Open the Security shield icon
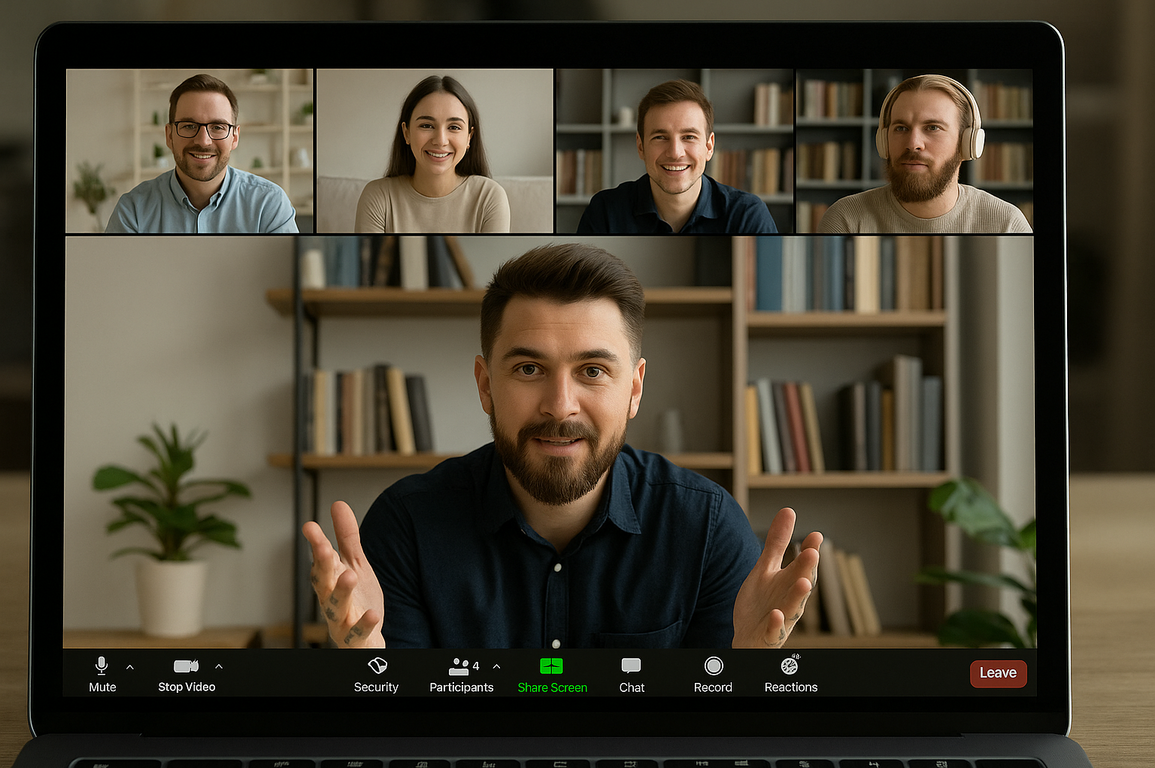 click(377, 666)
